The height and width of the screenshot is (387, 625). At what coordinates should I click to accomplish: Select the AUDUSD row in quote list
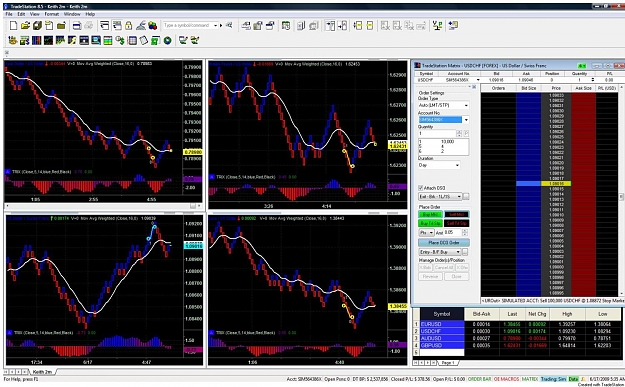[518, 338]
